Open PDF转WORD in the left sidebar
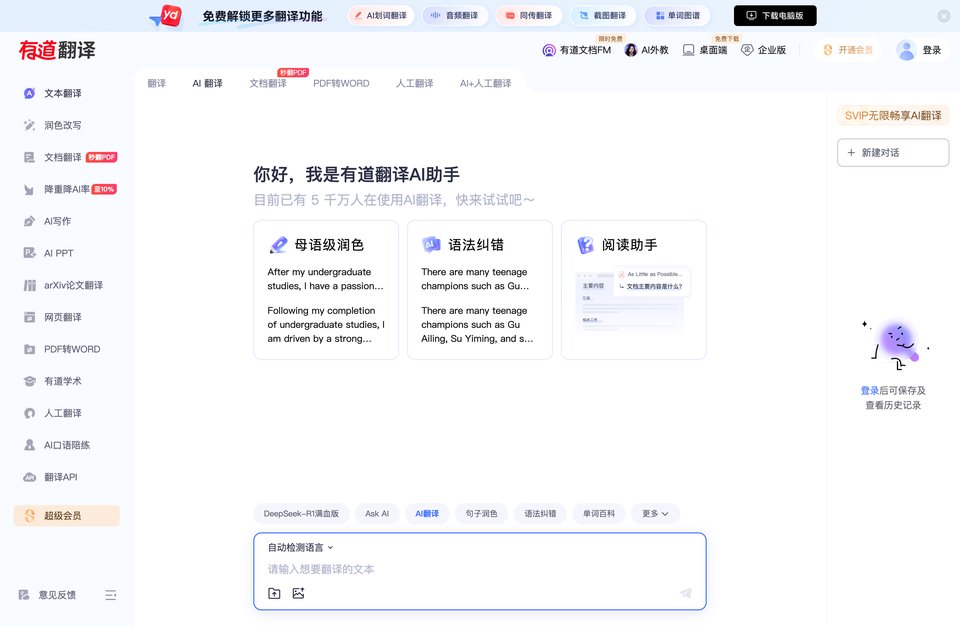Viewport: 960px width, 627px height. 62,349
